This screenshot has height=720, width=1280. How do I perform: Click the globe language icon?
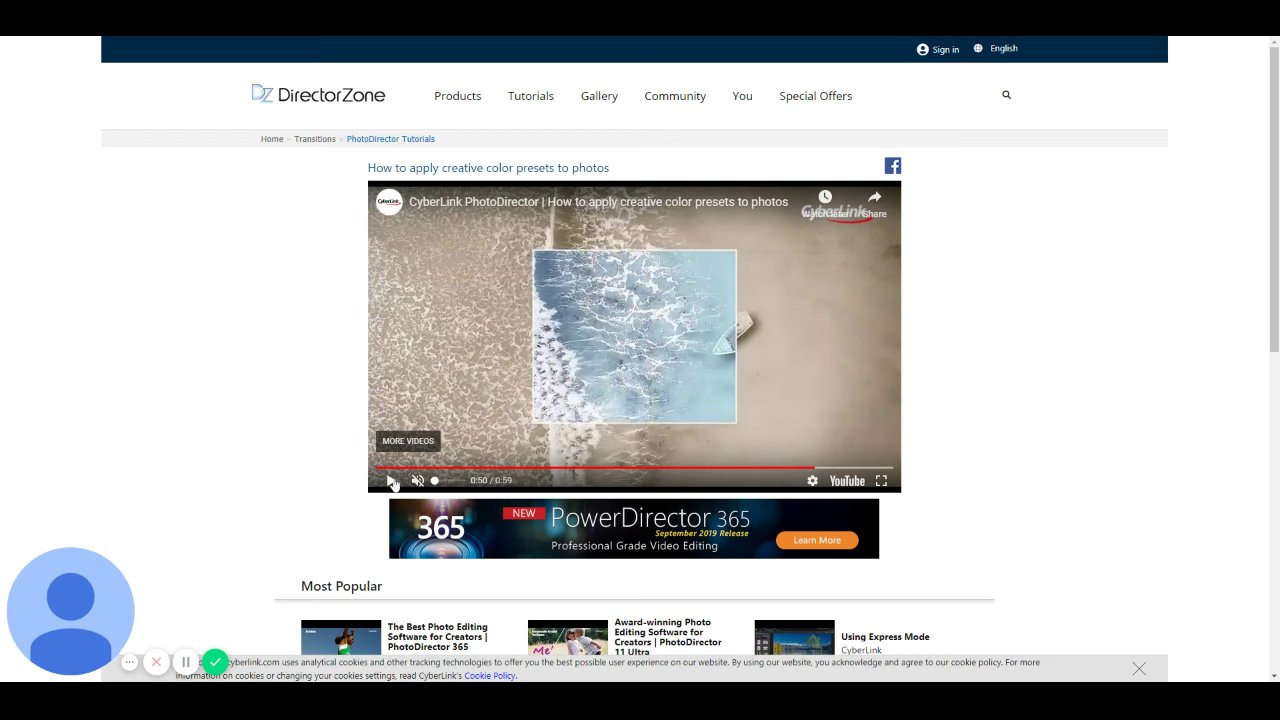[978, 48]
